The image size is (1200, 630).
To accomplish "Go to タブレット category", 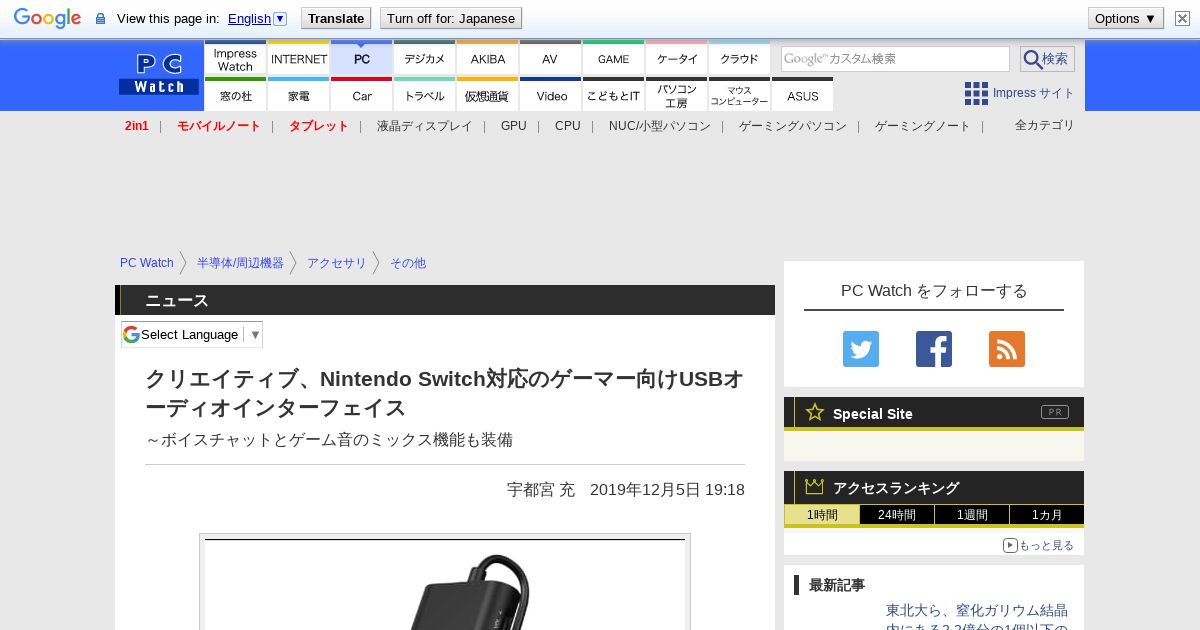I will pyautogui.click(x=318, y=126).
